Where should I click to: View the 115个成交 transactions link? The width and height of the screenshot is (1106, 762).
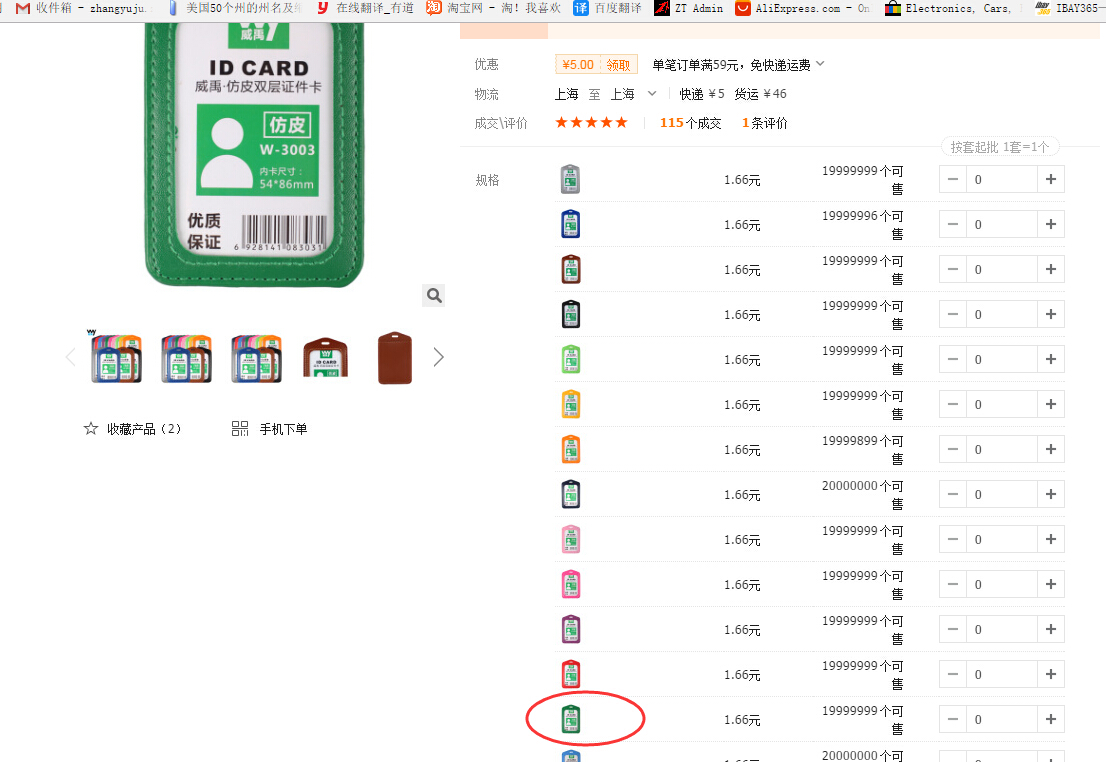click(x=690, y=123)
